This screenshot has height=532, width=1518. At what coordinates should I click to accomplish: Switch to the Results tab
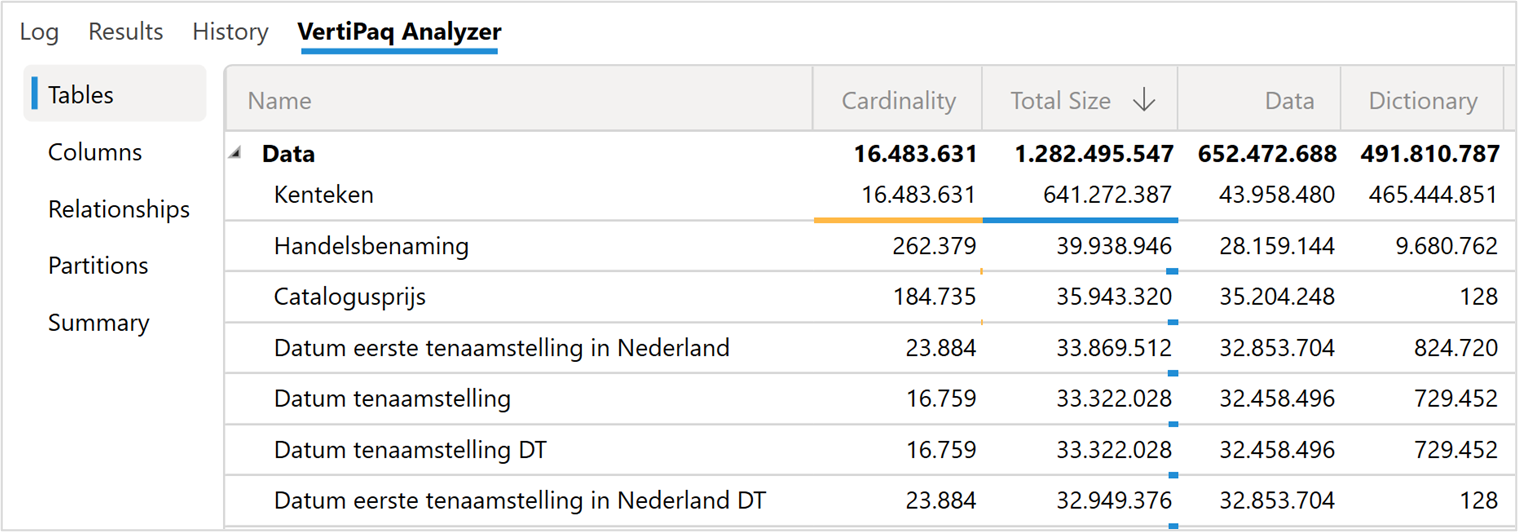click(125, 32)
